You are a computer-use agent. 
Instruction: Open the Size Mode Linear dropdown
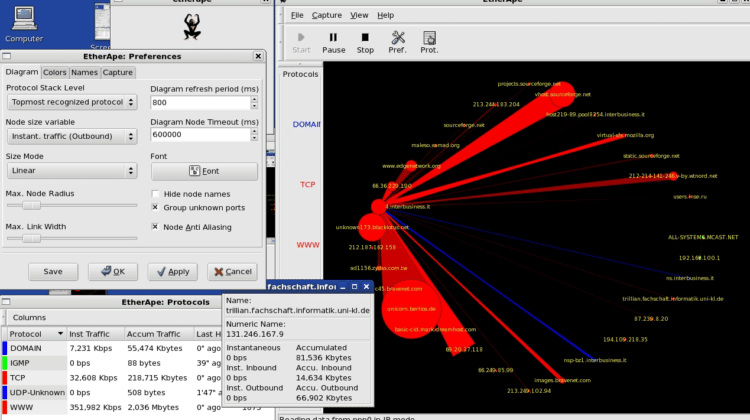pos(72,170)
